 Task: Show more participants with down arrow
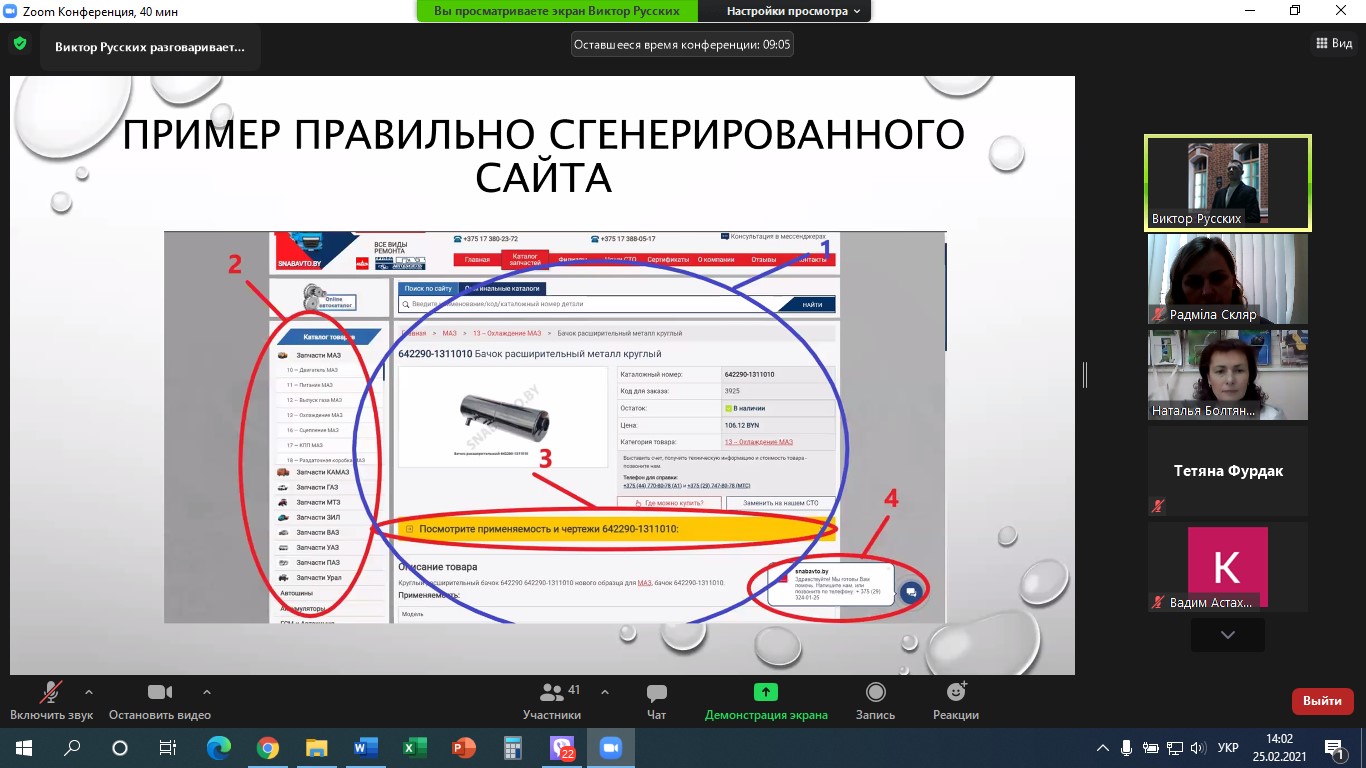[1228, 634]
